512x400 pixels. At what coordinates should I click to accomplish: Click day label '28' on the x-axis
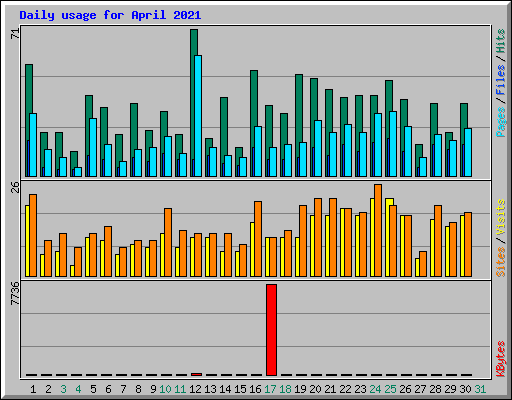pyautogui.click(x=435, y=389)
